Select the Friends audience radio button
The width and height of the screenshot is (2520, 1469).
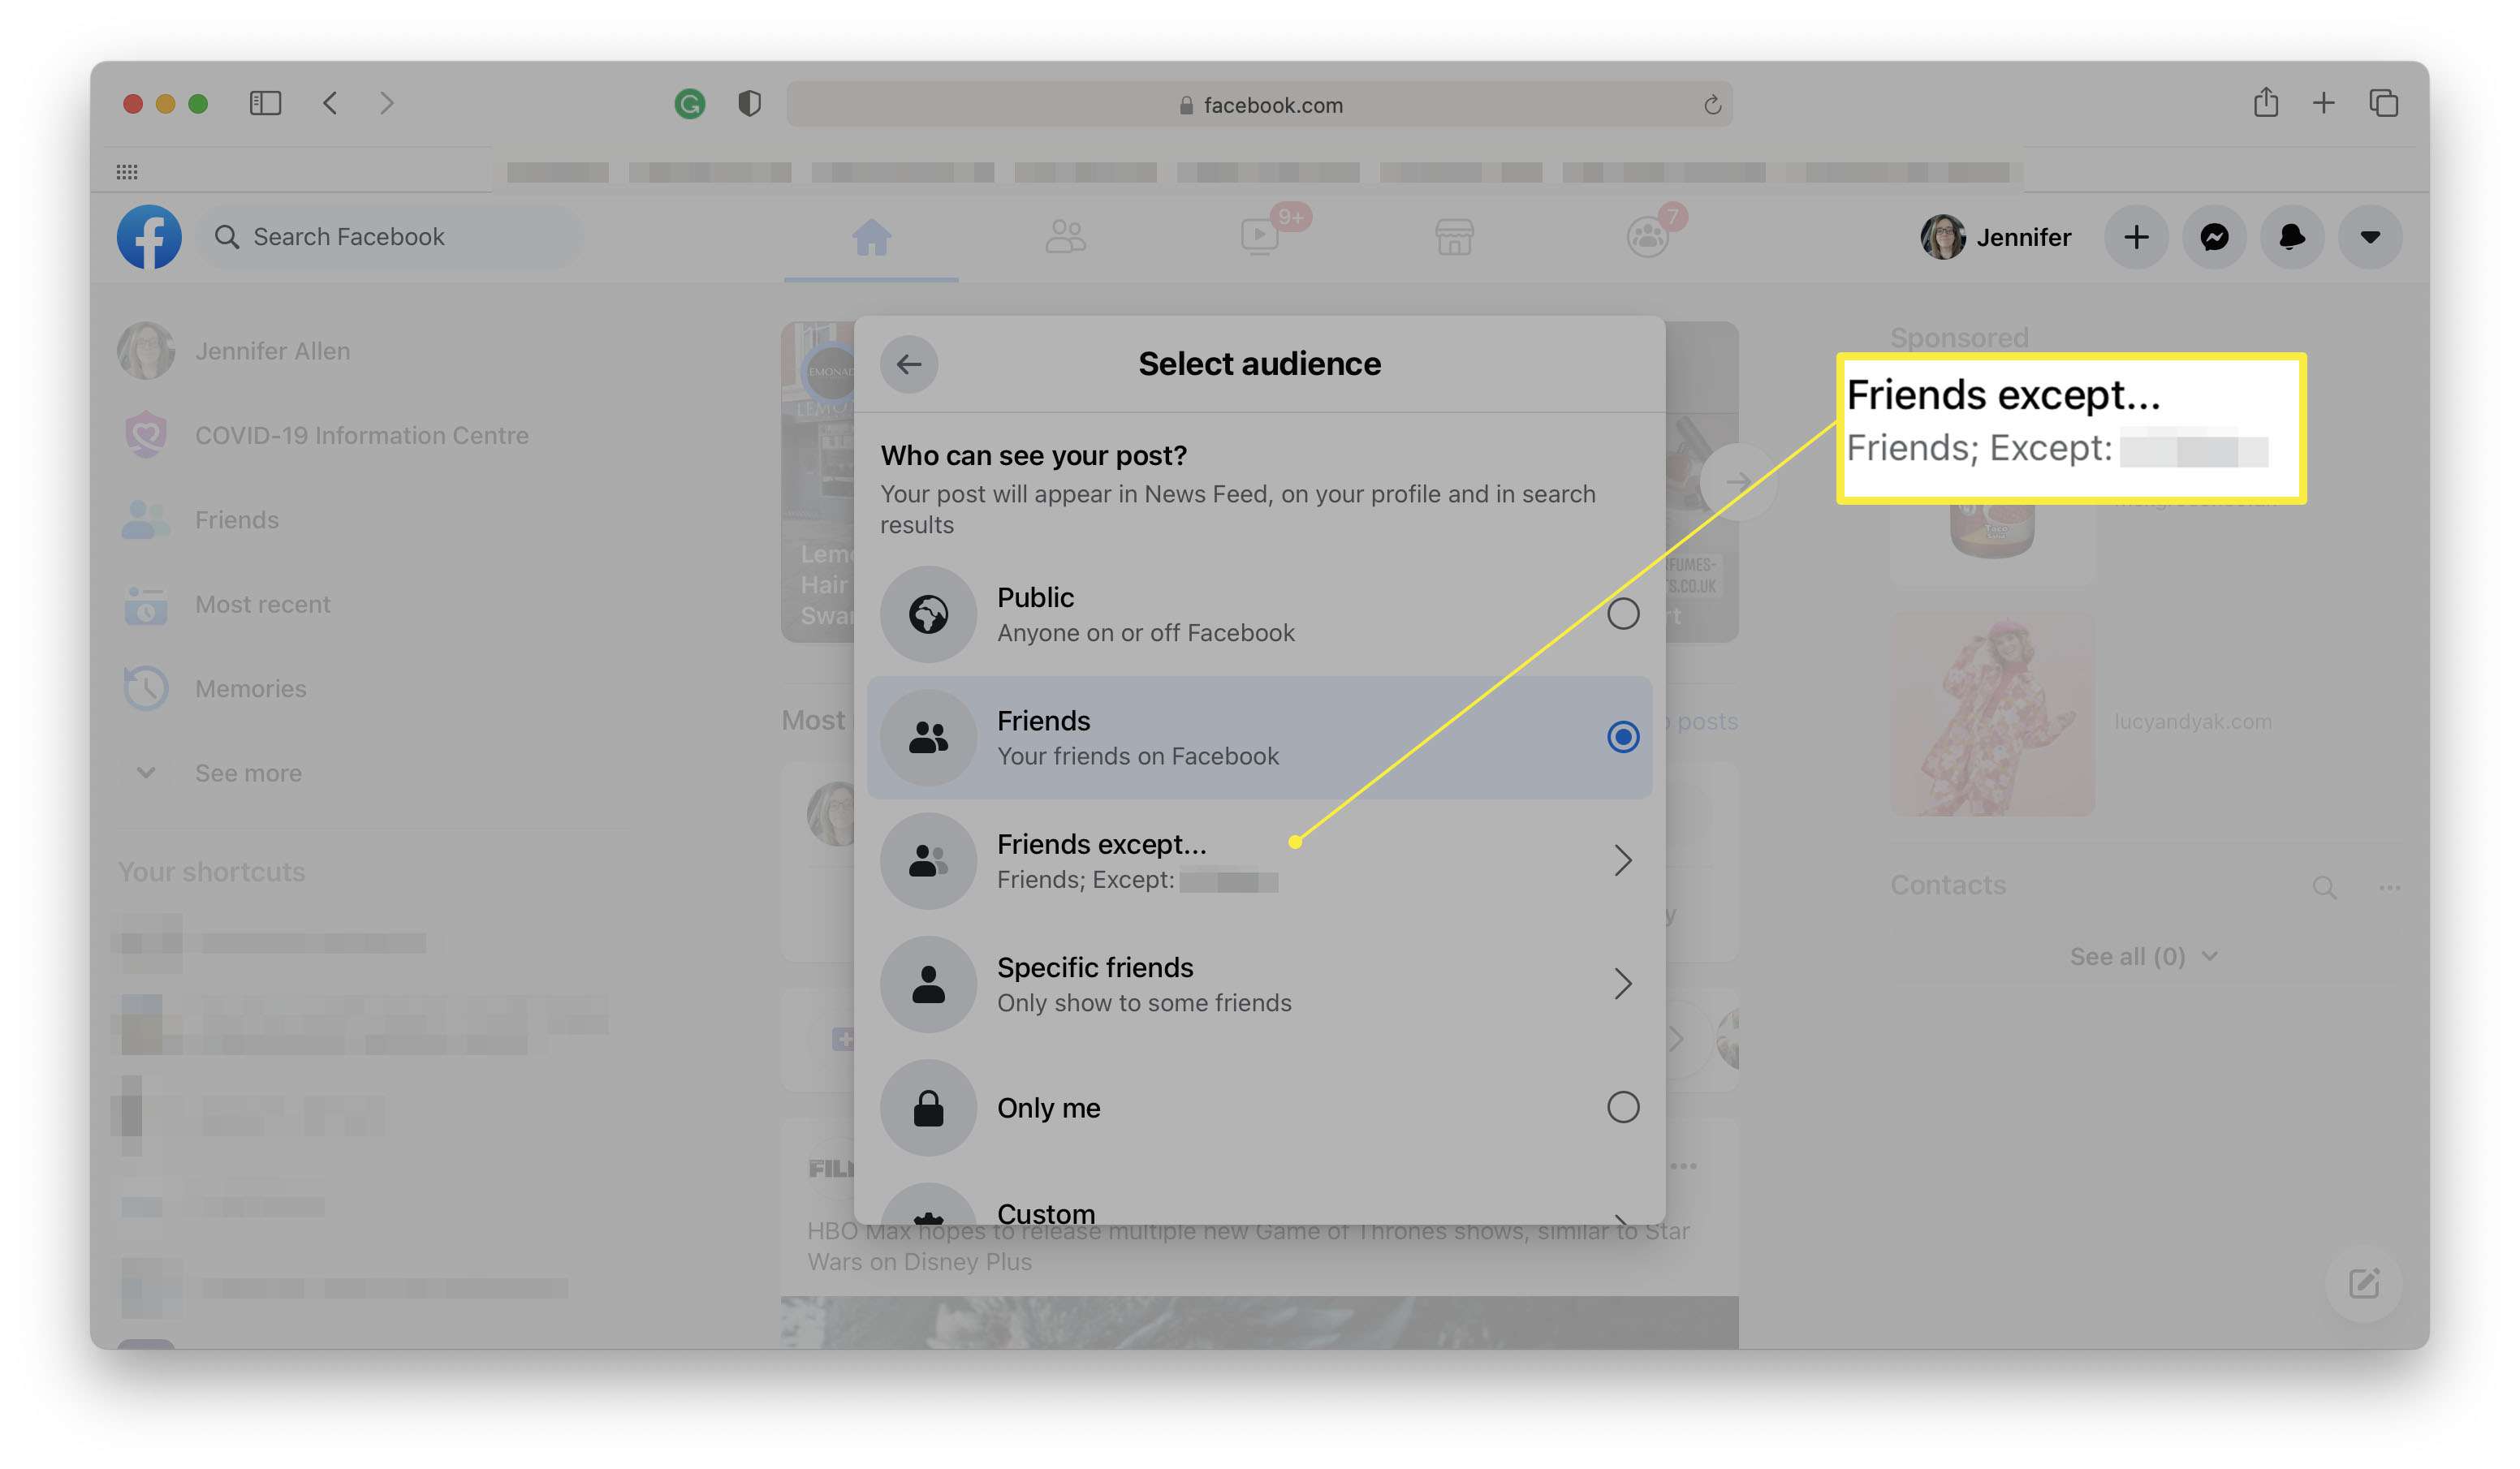[1621, 736]
